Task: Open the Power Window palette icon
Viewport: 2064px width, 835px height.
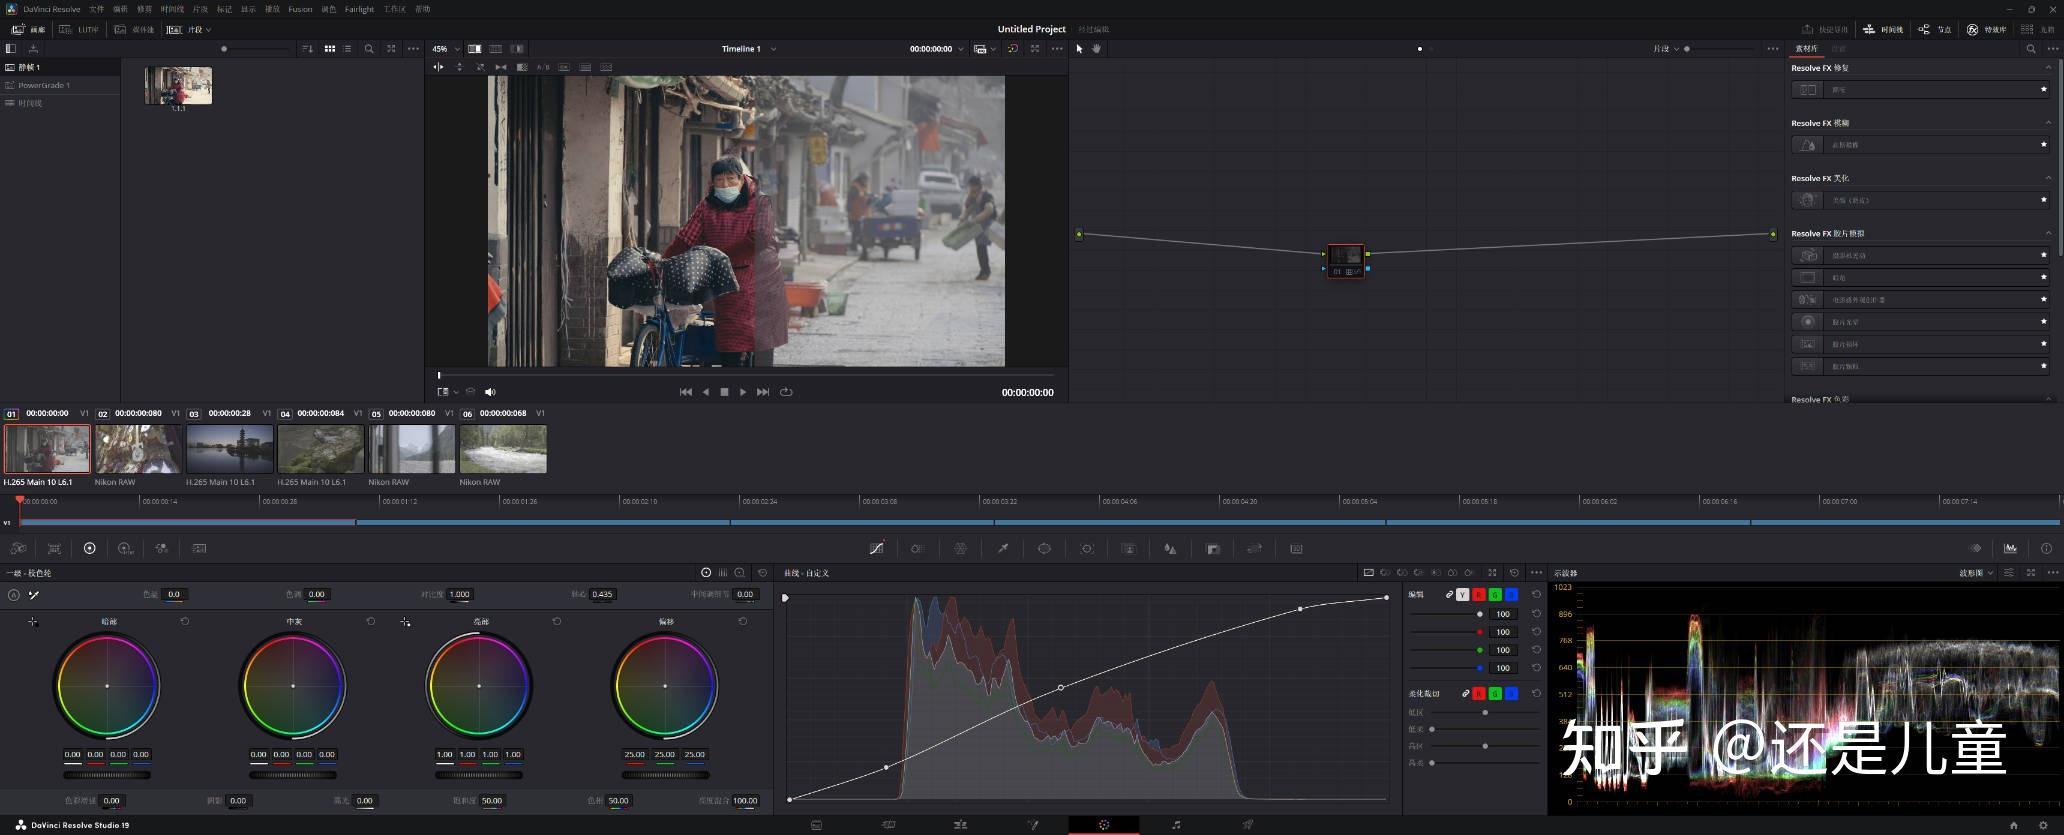Action: coord(1044,548)
